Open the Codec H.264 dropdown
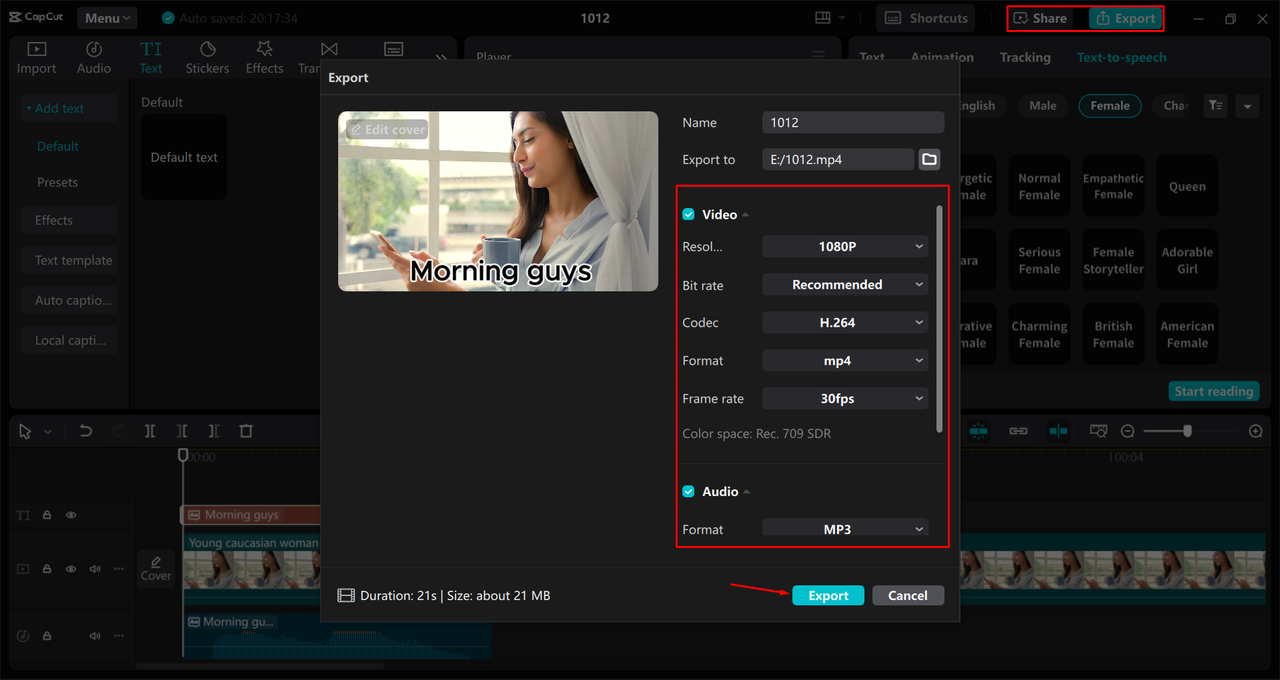This screenshot has width=1280, height=680. 845,322
